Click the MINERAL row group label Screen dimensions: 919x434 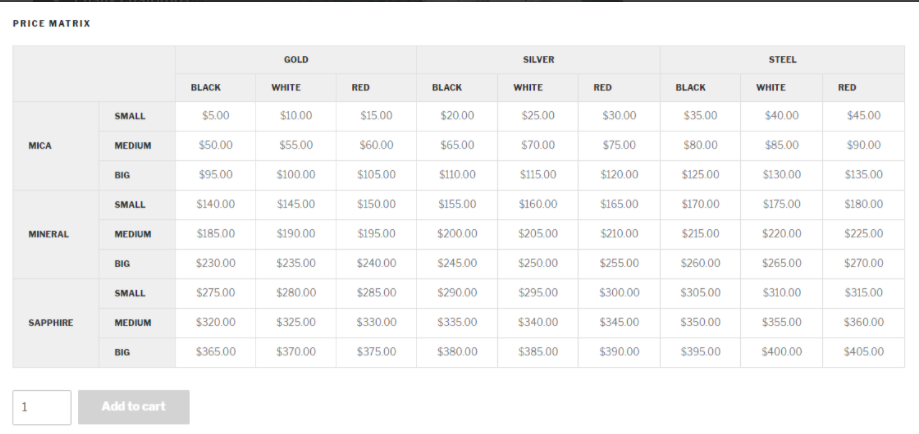tap(56, 235)
